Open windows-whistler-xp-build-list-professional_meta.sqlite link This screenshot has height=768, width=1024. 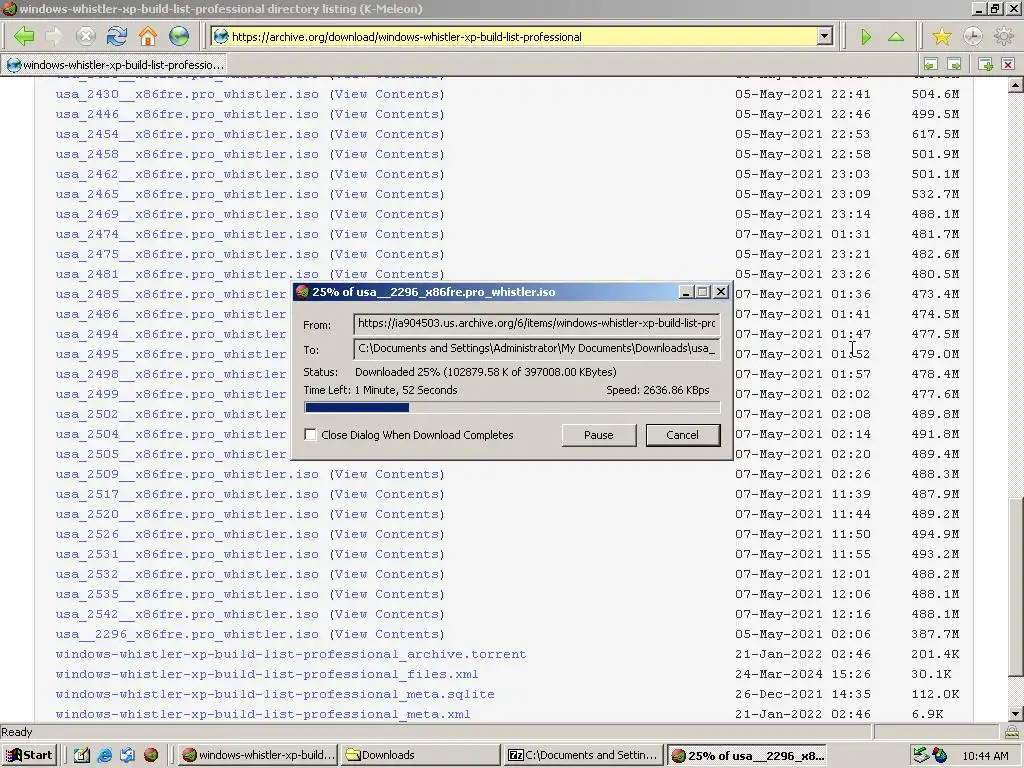tap(275, 694)
